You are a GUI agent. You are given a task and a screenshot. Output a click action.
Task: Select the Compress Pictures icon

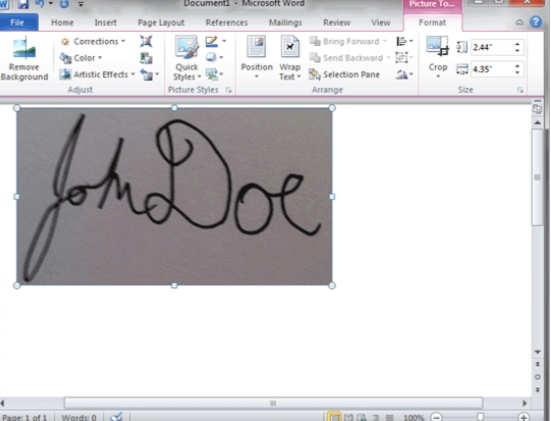point(146,41)
